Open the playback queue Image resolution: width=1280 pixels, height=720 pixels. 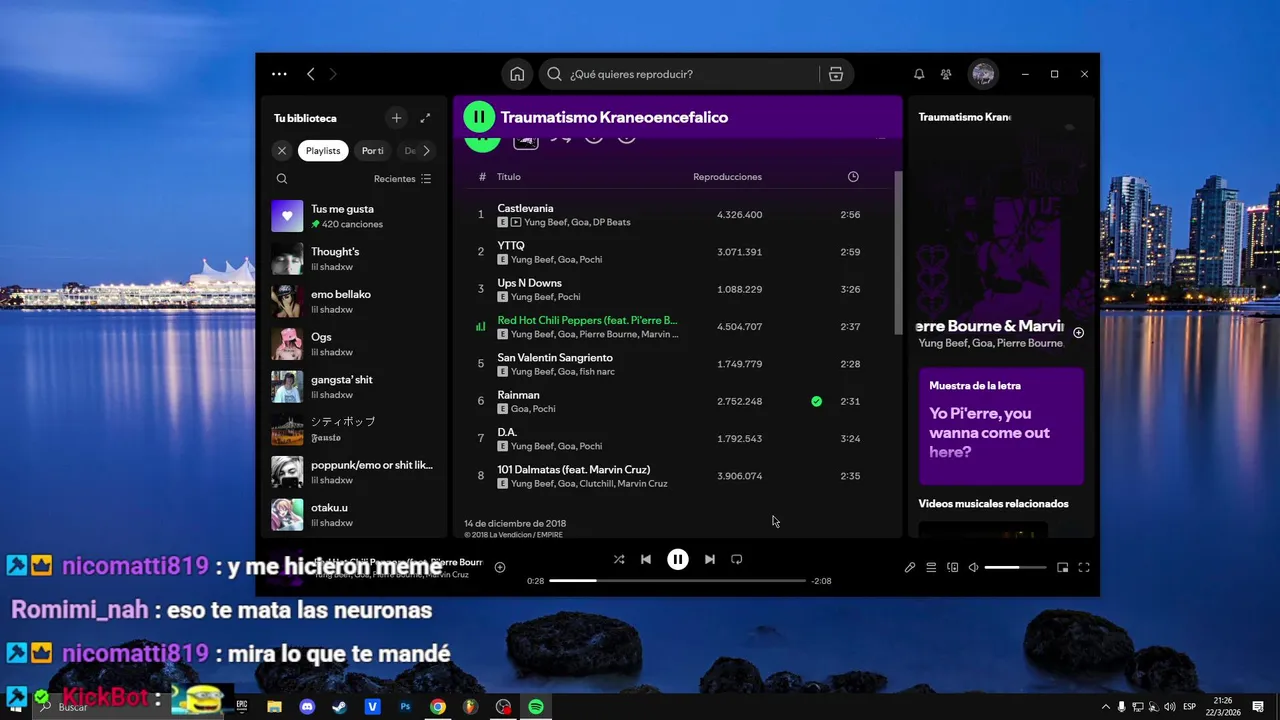click(x=931, y=567)
